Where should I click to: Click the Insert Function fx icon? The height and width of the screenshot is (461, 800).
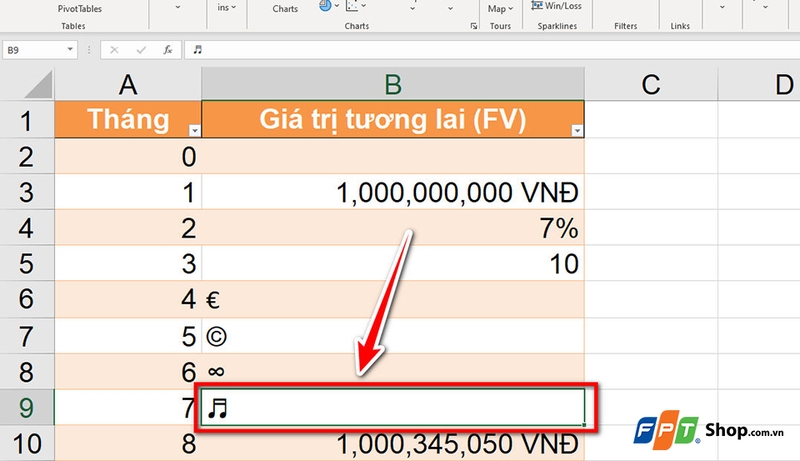tap(167, 50)
